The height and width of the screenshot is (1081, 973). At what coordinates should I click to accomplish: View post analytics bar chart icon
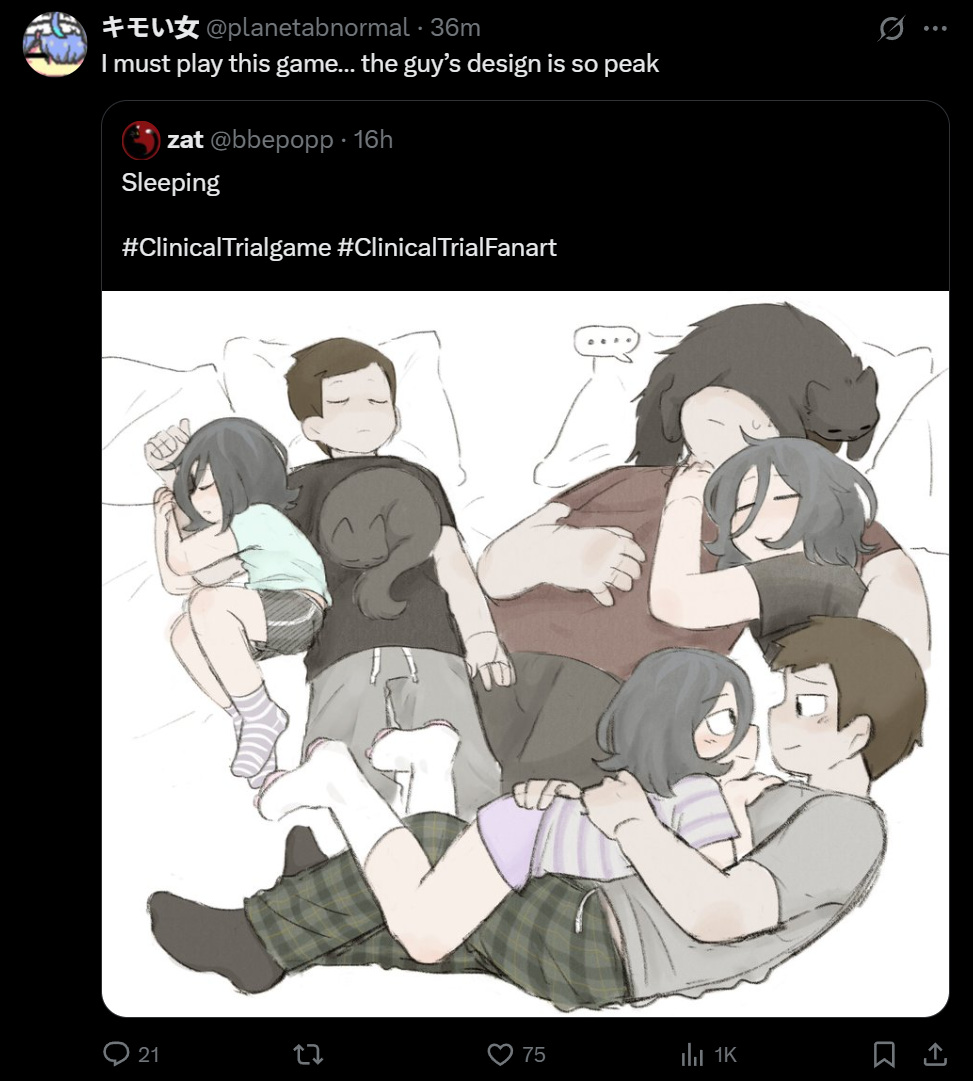(x=692, y=1054)
